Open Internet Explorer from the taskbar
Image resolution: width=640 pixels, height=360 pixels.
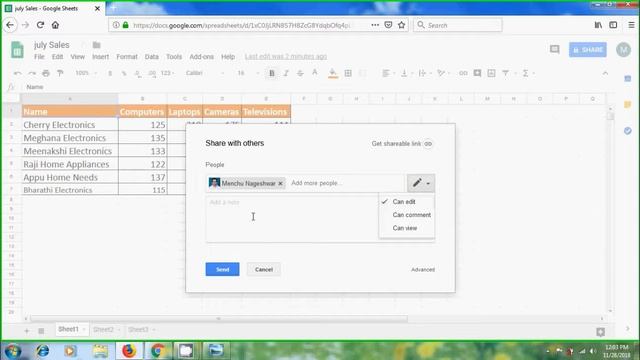tap(42, 351)
